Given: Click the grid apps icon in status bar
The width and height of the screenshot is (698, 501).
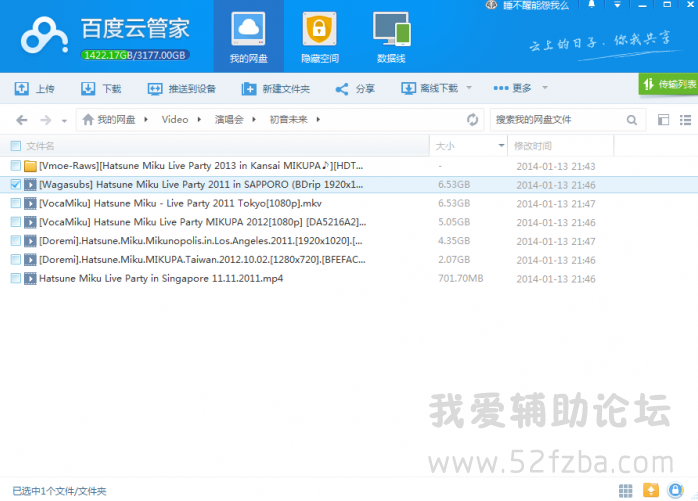Looking at the screenshot, I should pyautogui.click(x=625, y=491).
